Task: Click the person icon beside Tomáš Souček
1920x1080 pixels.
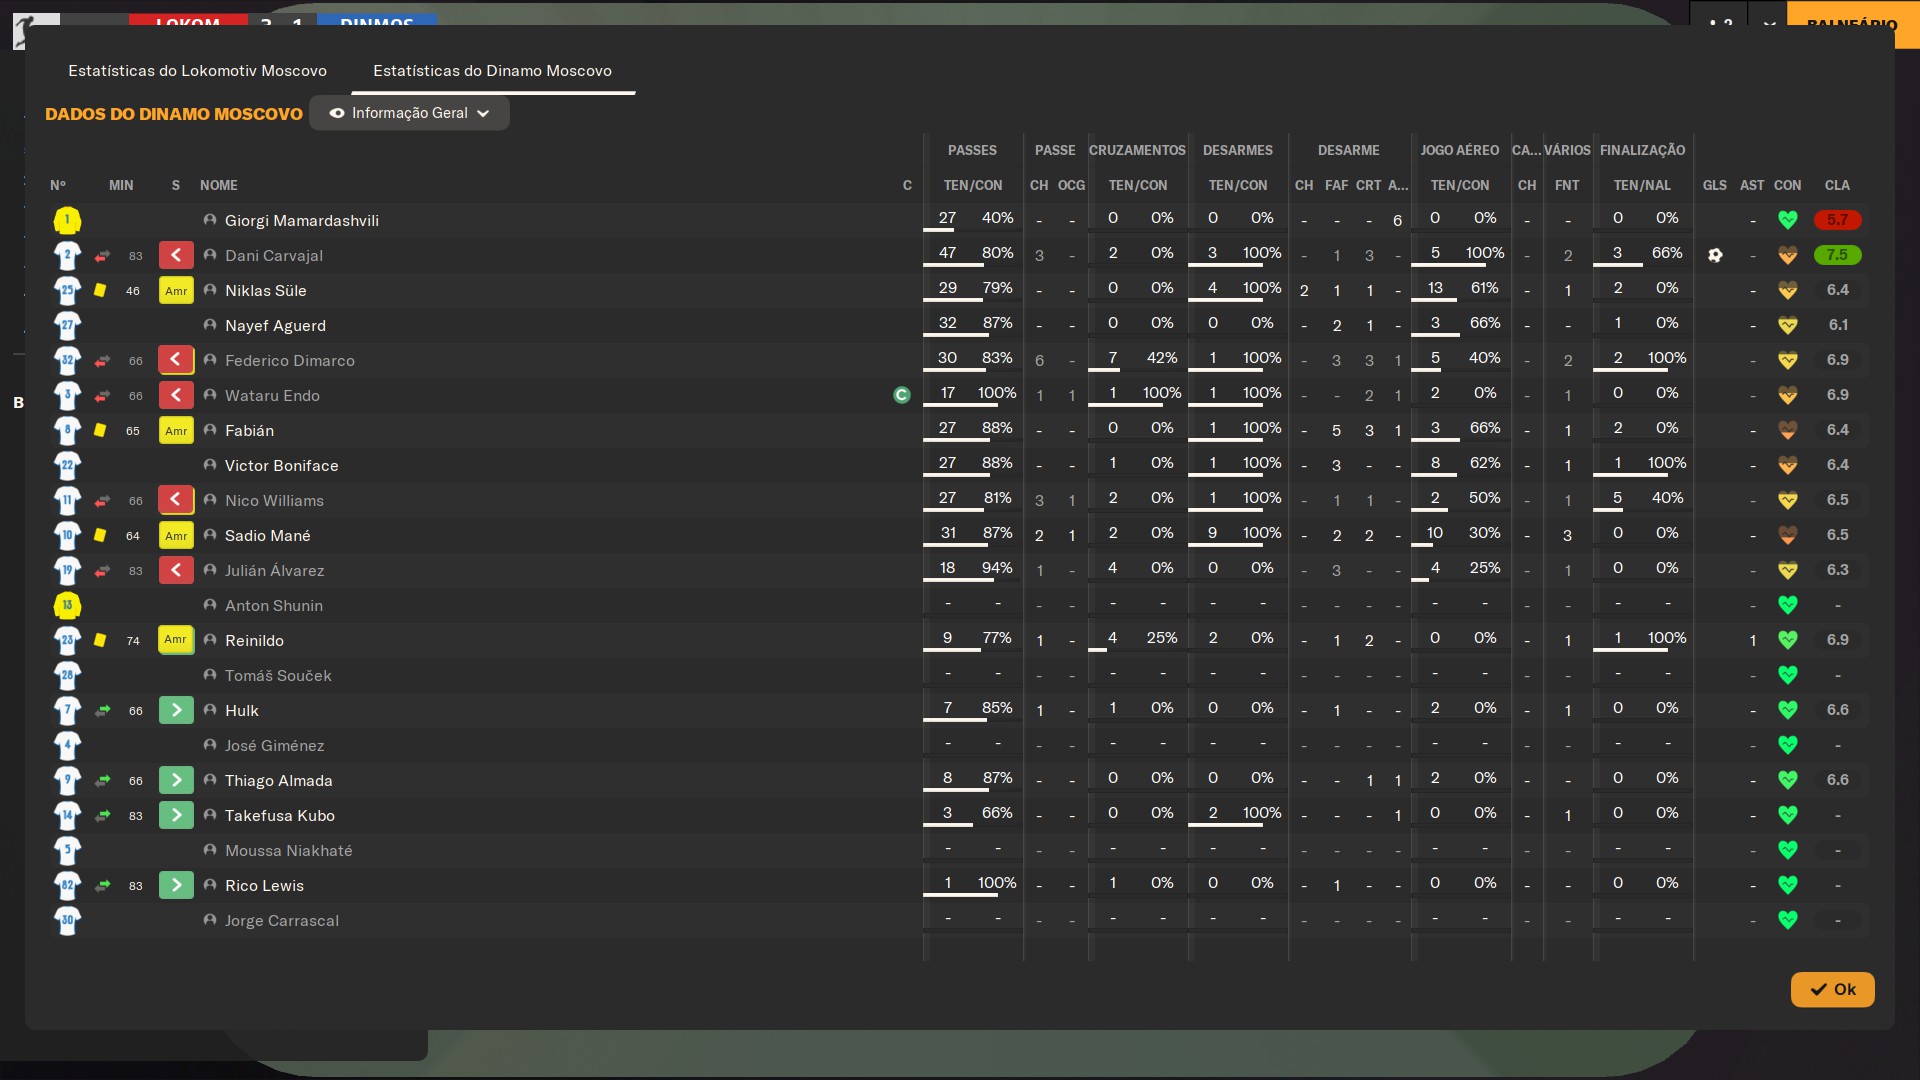Action: click(210, 675)
